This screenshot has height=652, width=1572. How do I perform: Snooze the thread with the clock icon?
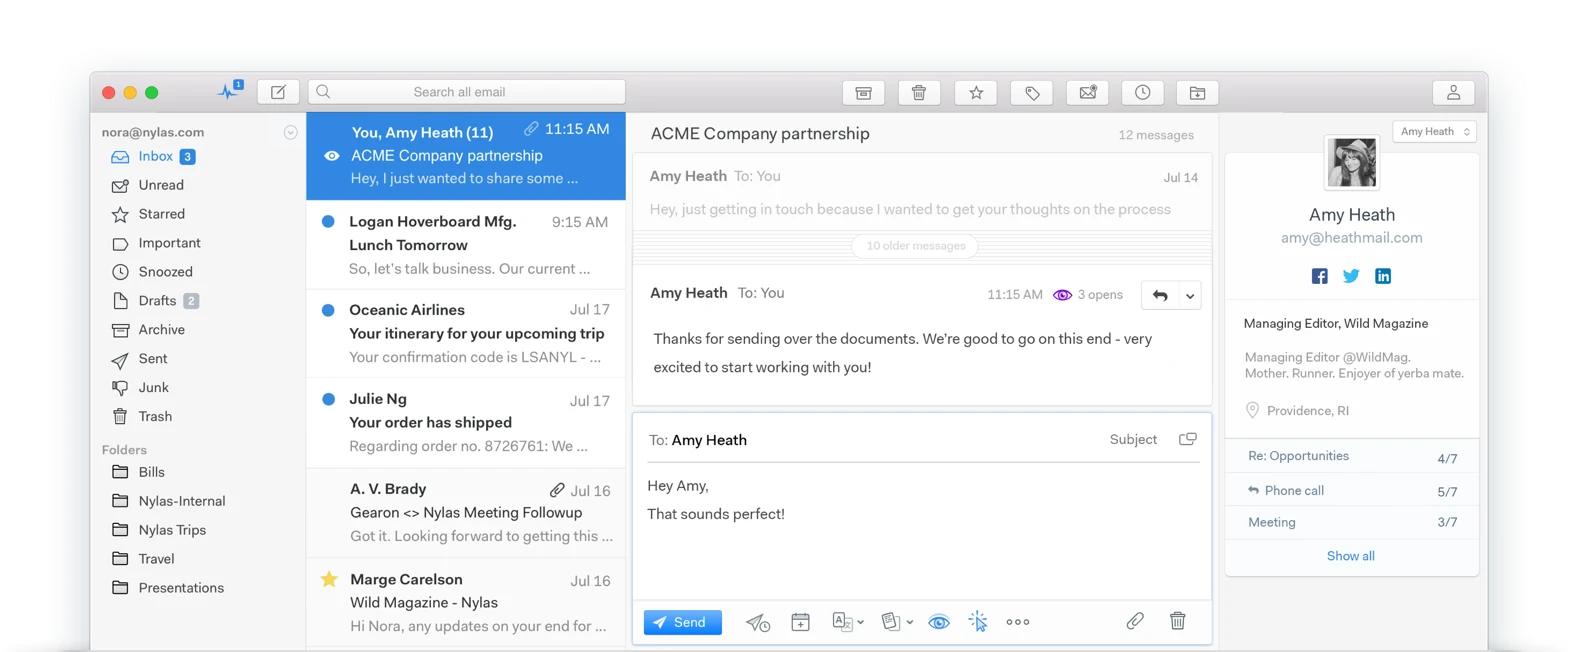tap(1142, 93)
